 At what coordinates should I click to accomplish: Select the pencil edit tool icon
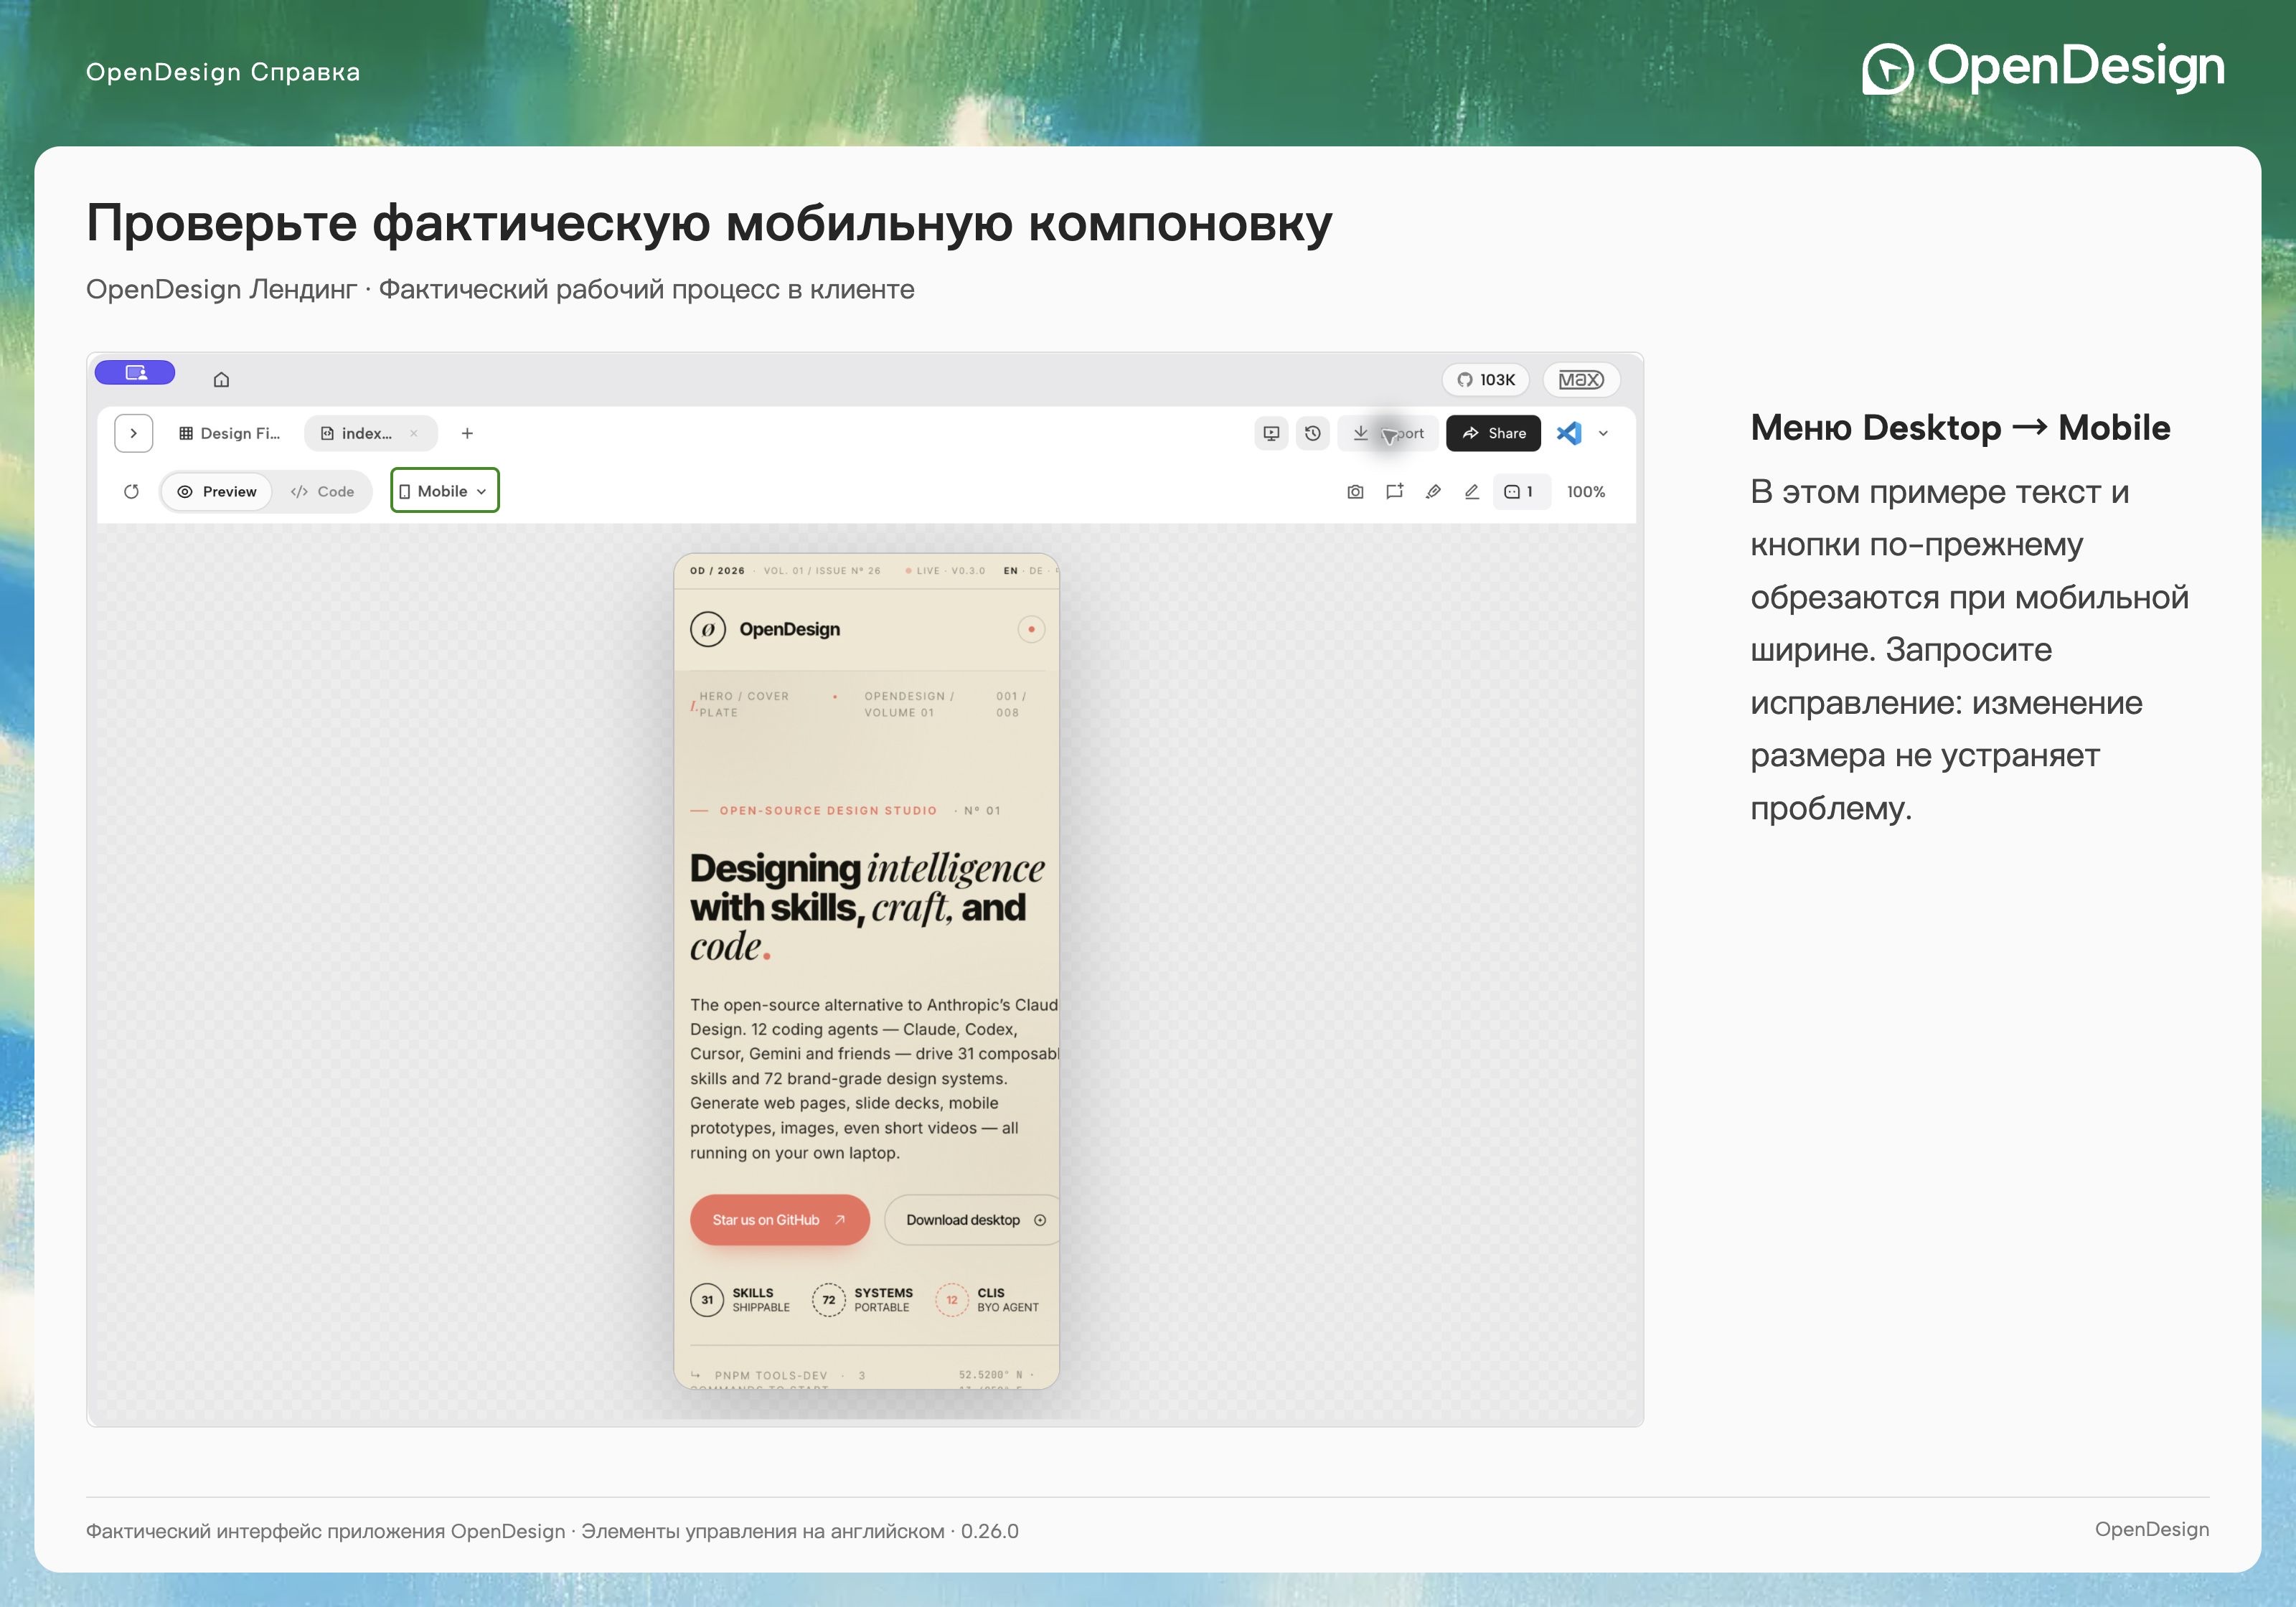[x=1472, y=491]
